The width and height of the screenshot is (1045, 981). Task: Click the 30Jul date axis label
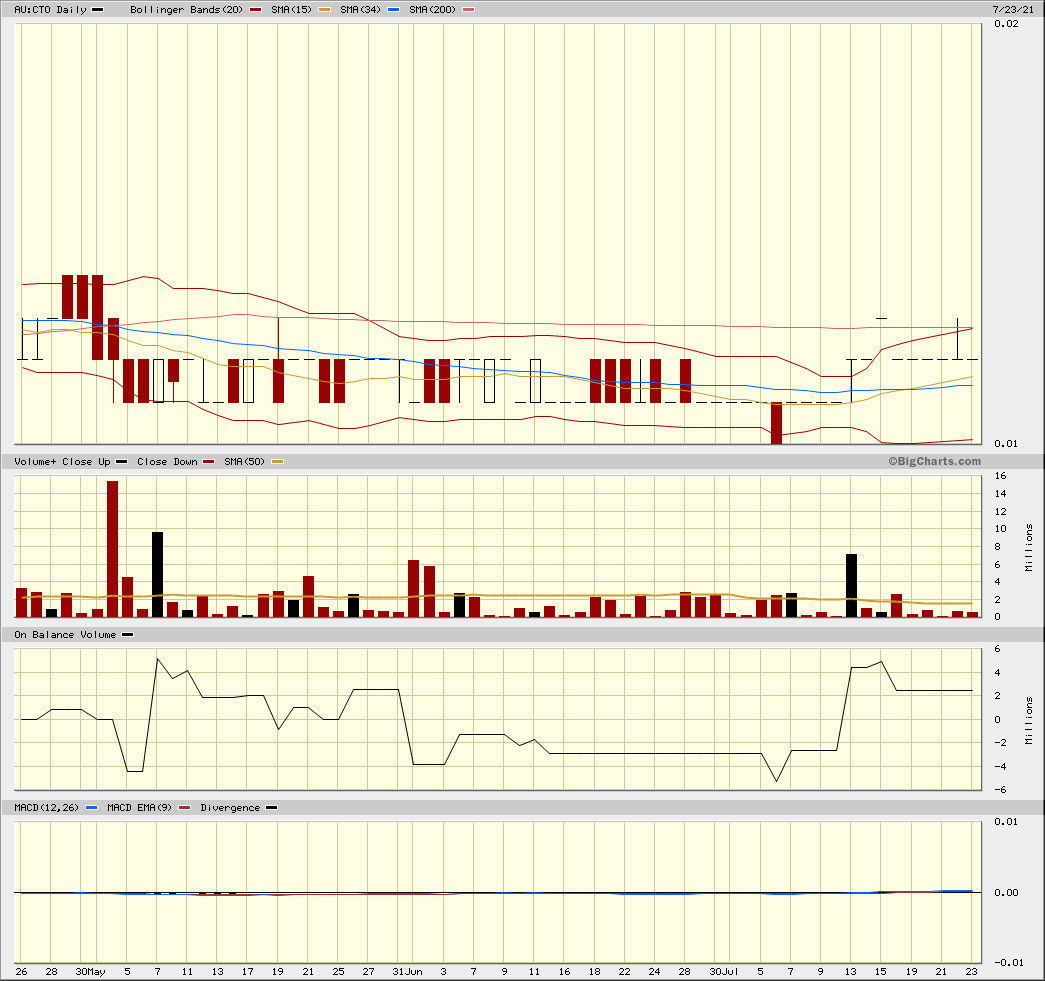(x=724, y=972)
